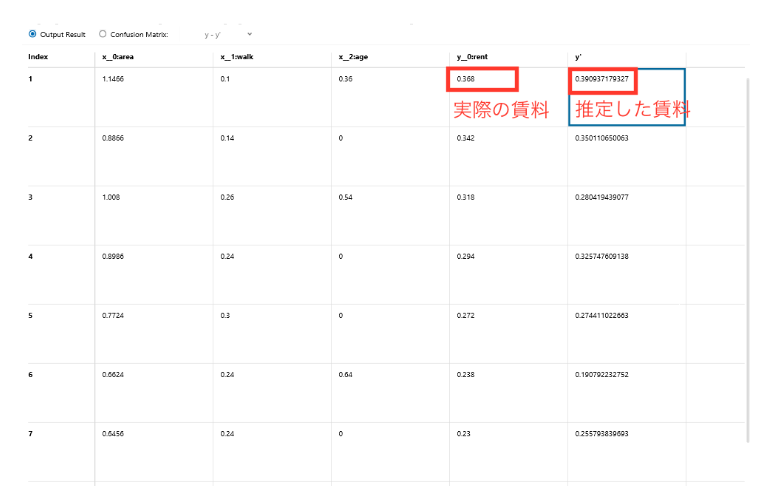Click index number 4 row
The image size is (778, 486).
coord(30,256)
